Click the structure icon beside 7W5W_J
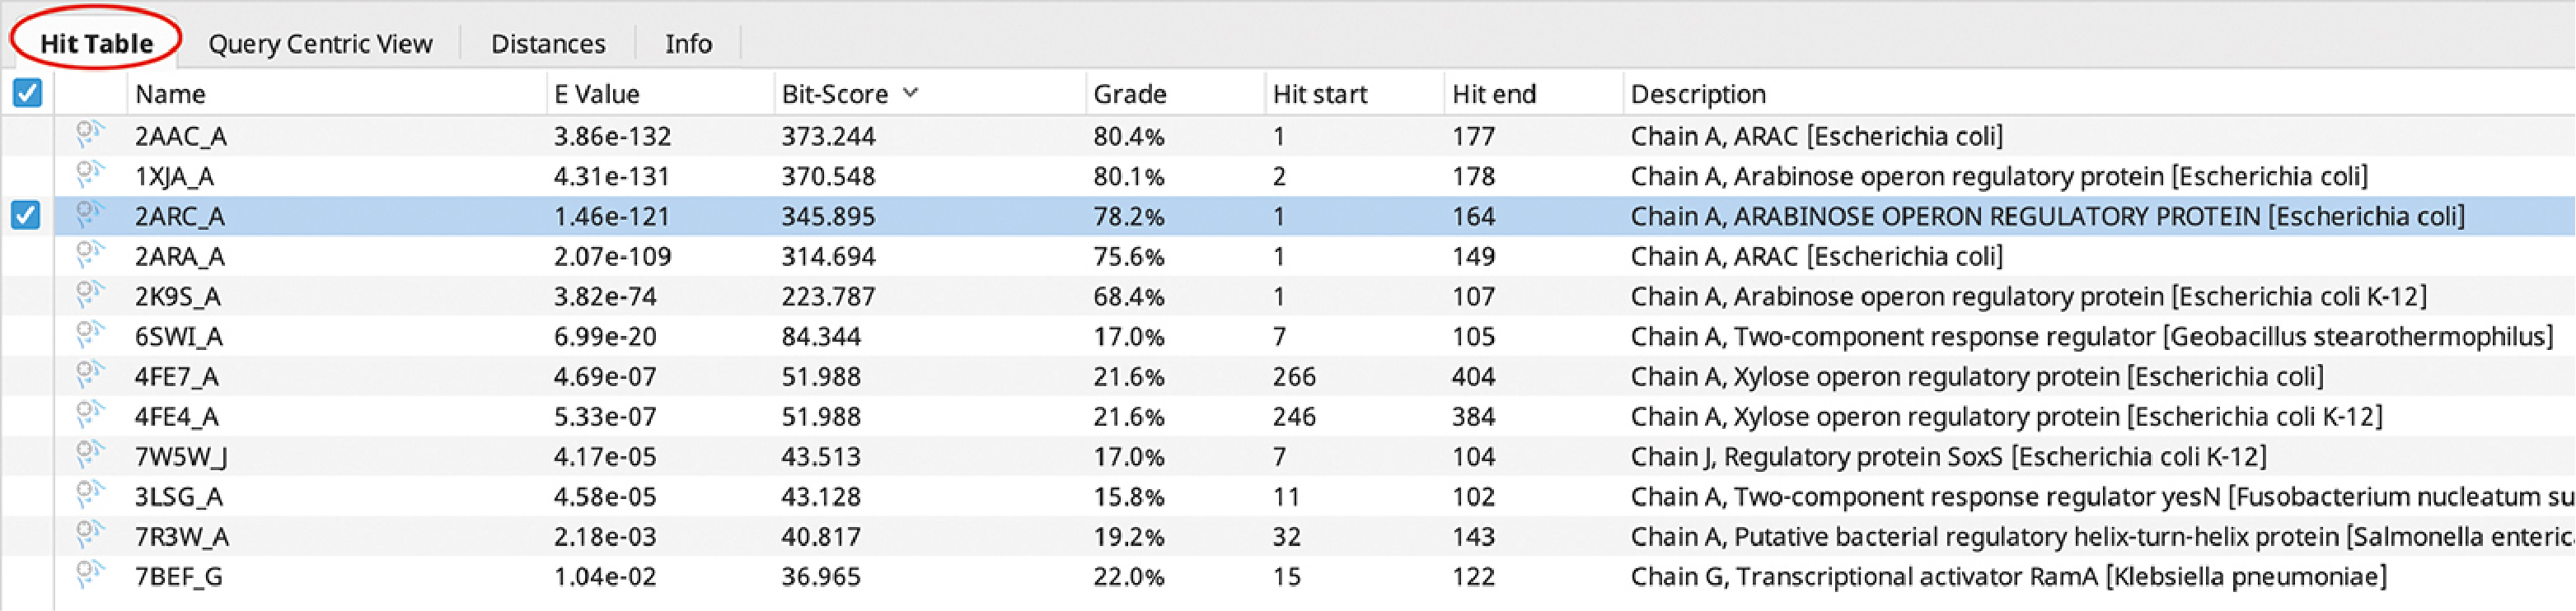Viewport: 2576px width, 611px height. (90, 454)
